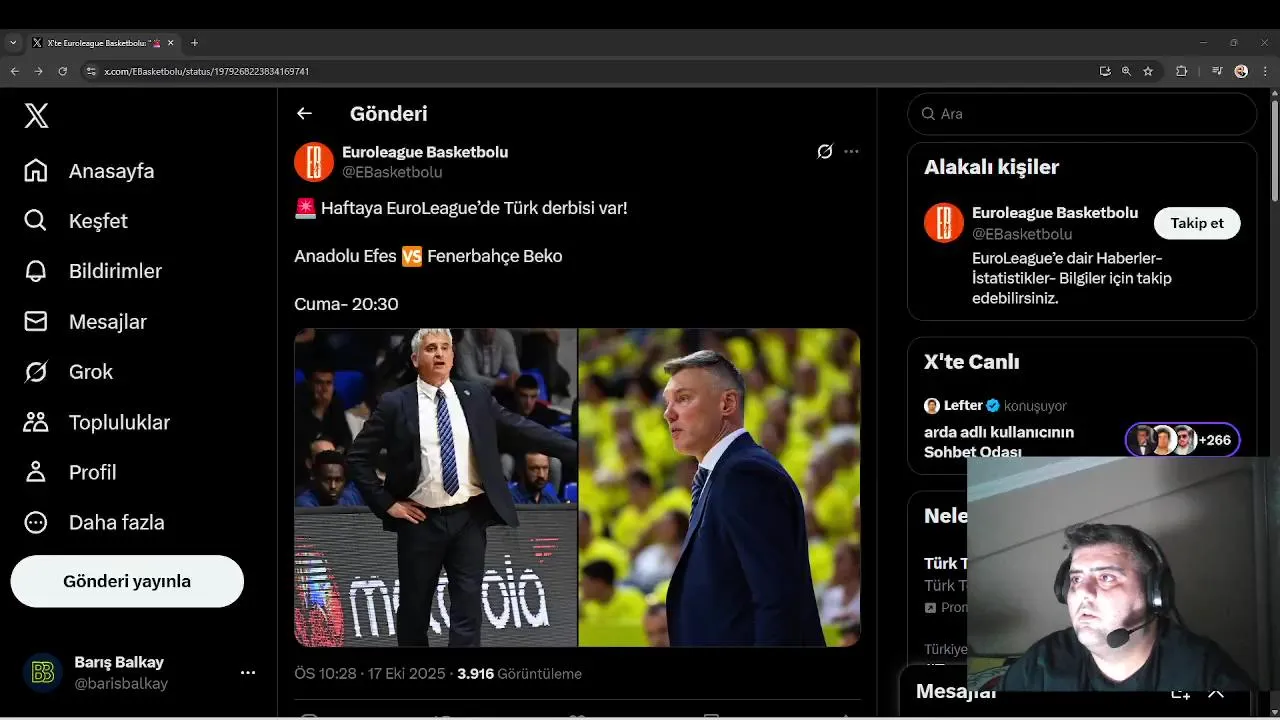This screenshot has width=1280, height=720.
Task: Click the zoom magnifier icon in address bar
Action: point(1126,71)
